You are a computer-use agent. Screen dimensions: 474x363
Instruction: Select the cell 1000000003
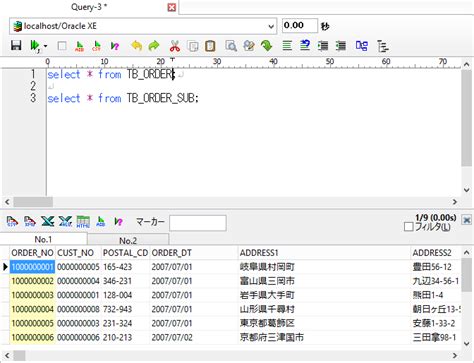pyautogui.click(x=32, y=295)
